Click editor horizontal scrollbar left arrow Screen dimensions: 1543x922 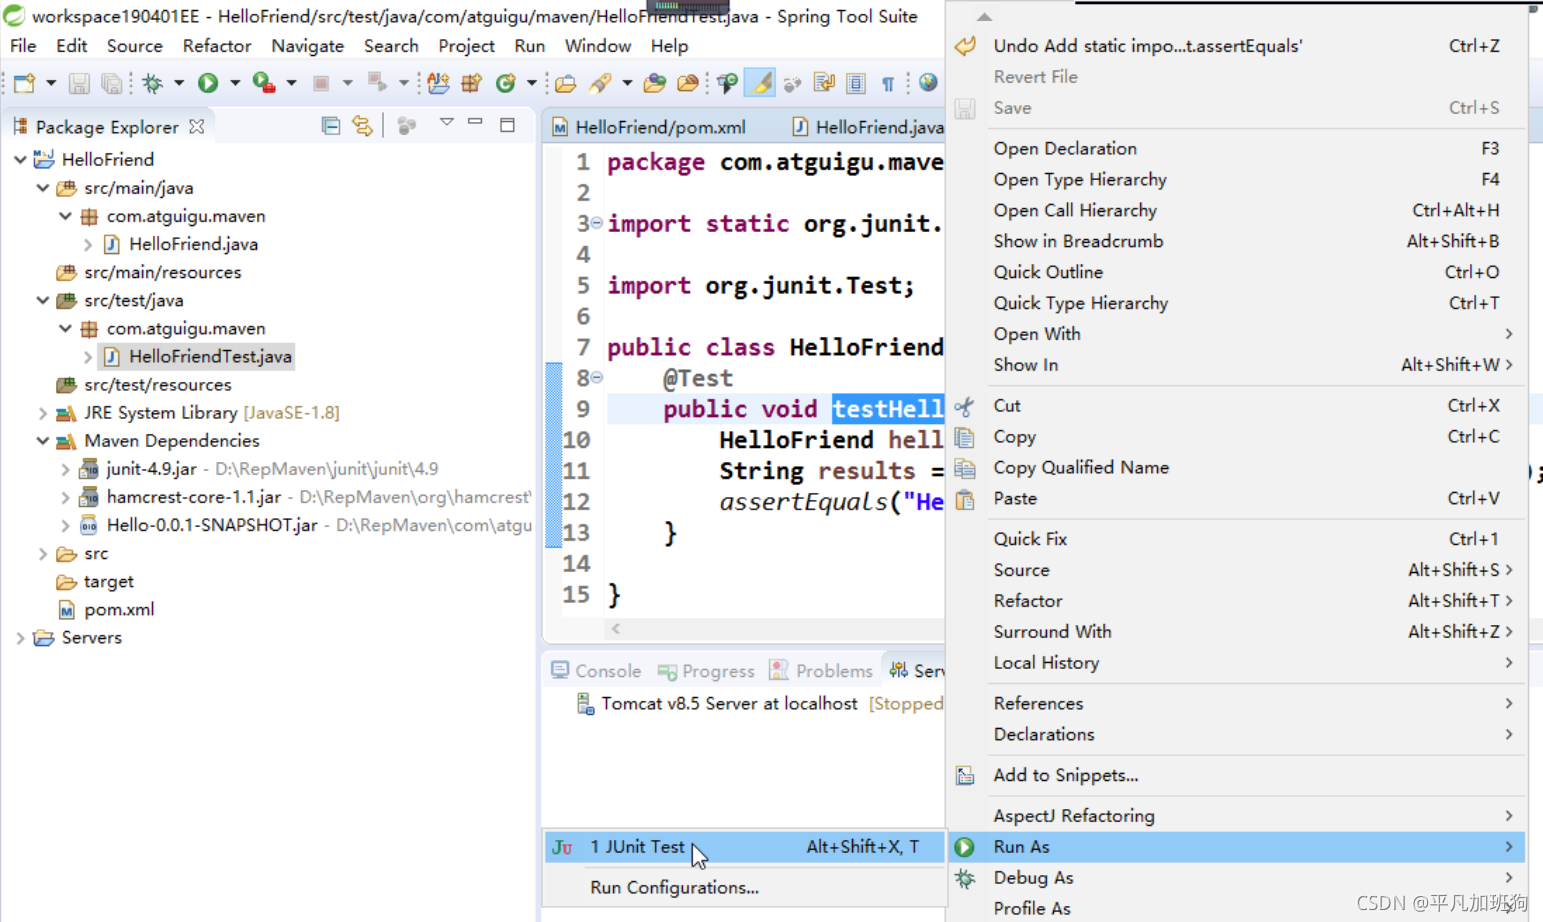coord(616,628)
